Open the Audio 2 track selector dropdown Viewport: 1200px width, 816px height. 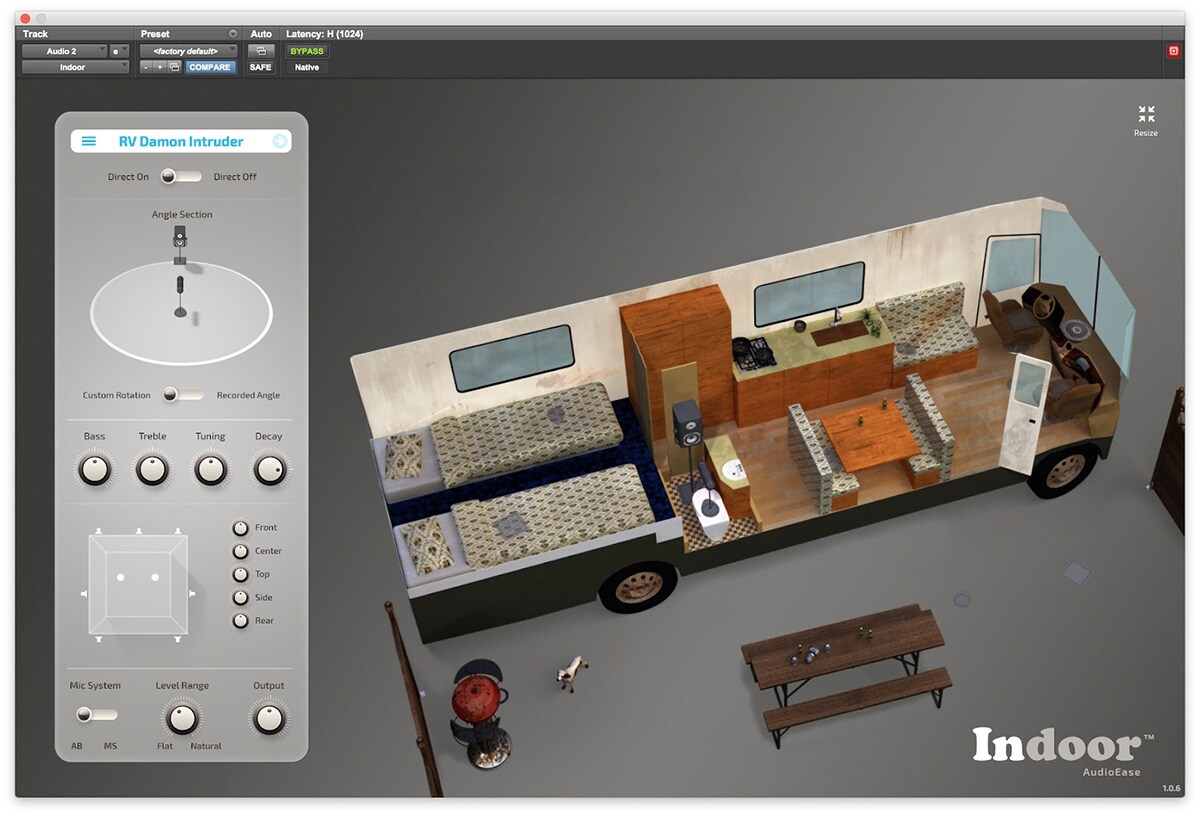64,51
